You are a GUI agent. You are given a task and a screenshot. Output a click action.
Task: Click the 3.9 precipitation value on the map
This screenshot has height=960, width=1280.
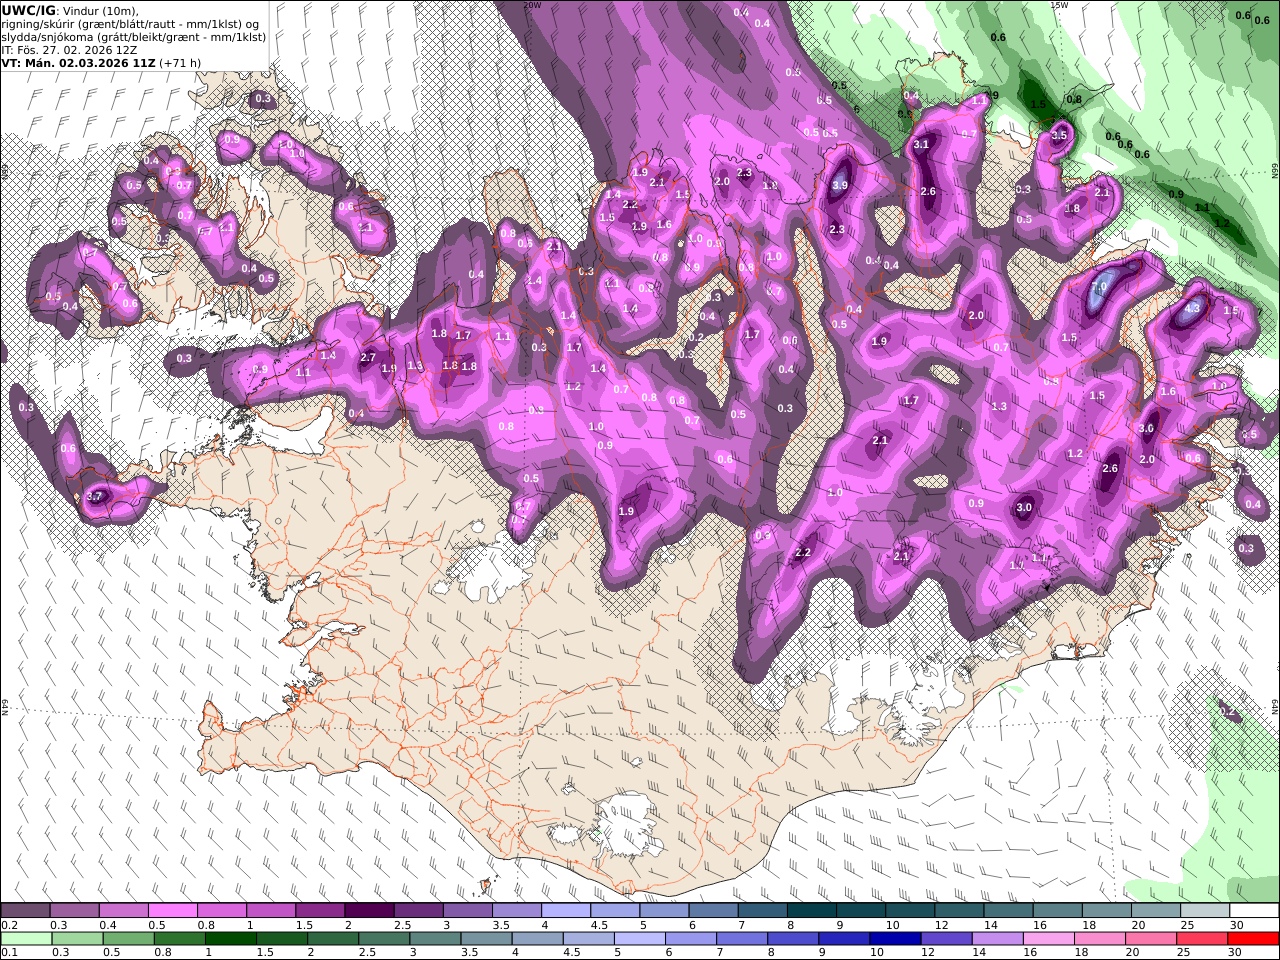(x=840, y=185)
